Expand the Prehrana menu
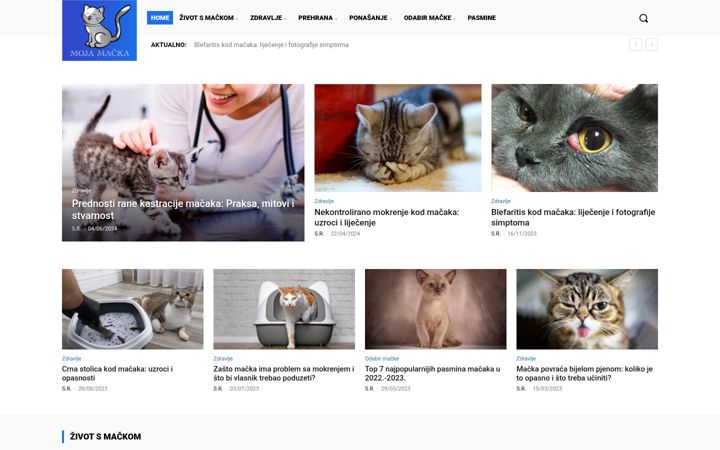Screen dimensions: 720x450 317,17
